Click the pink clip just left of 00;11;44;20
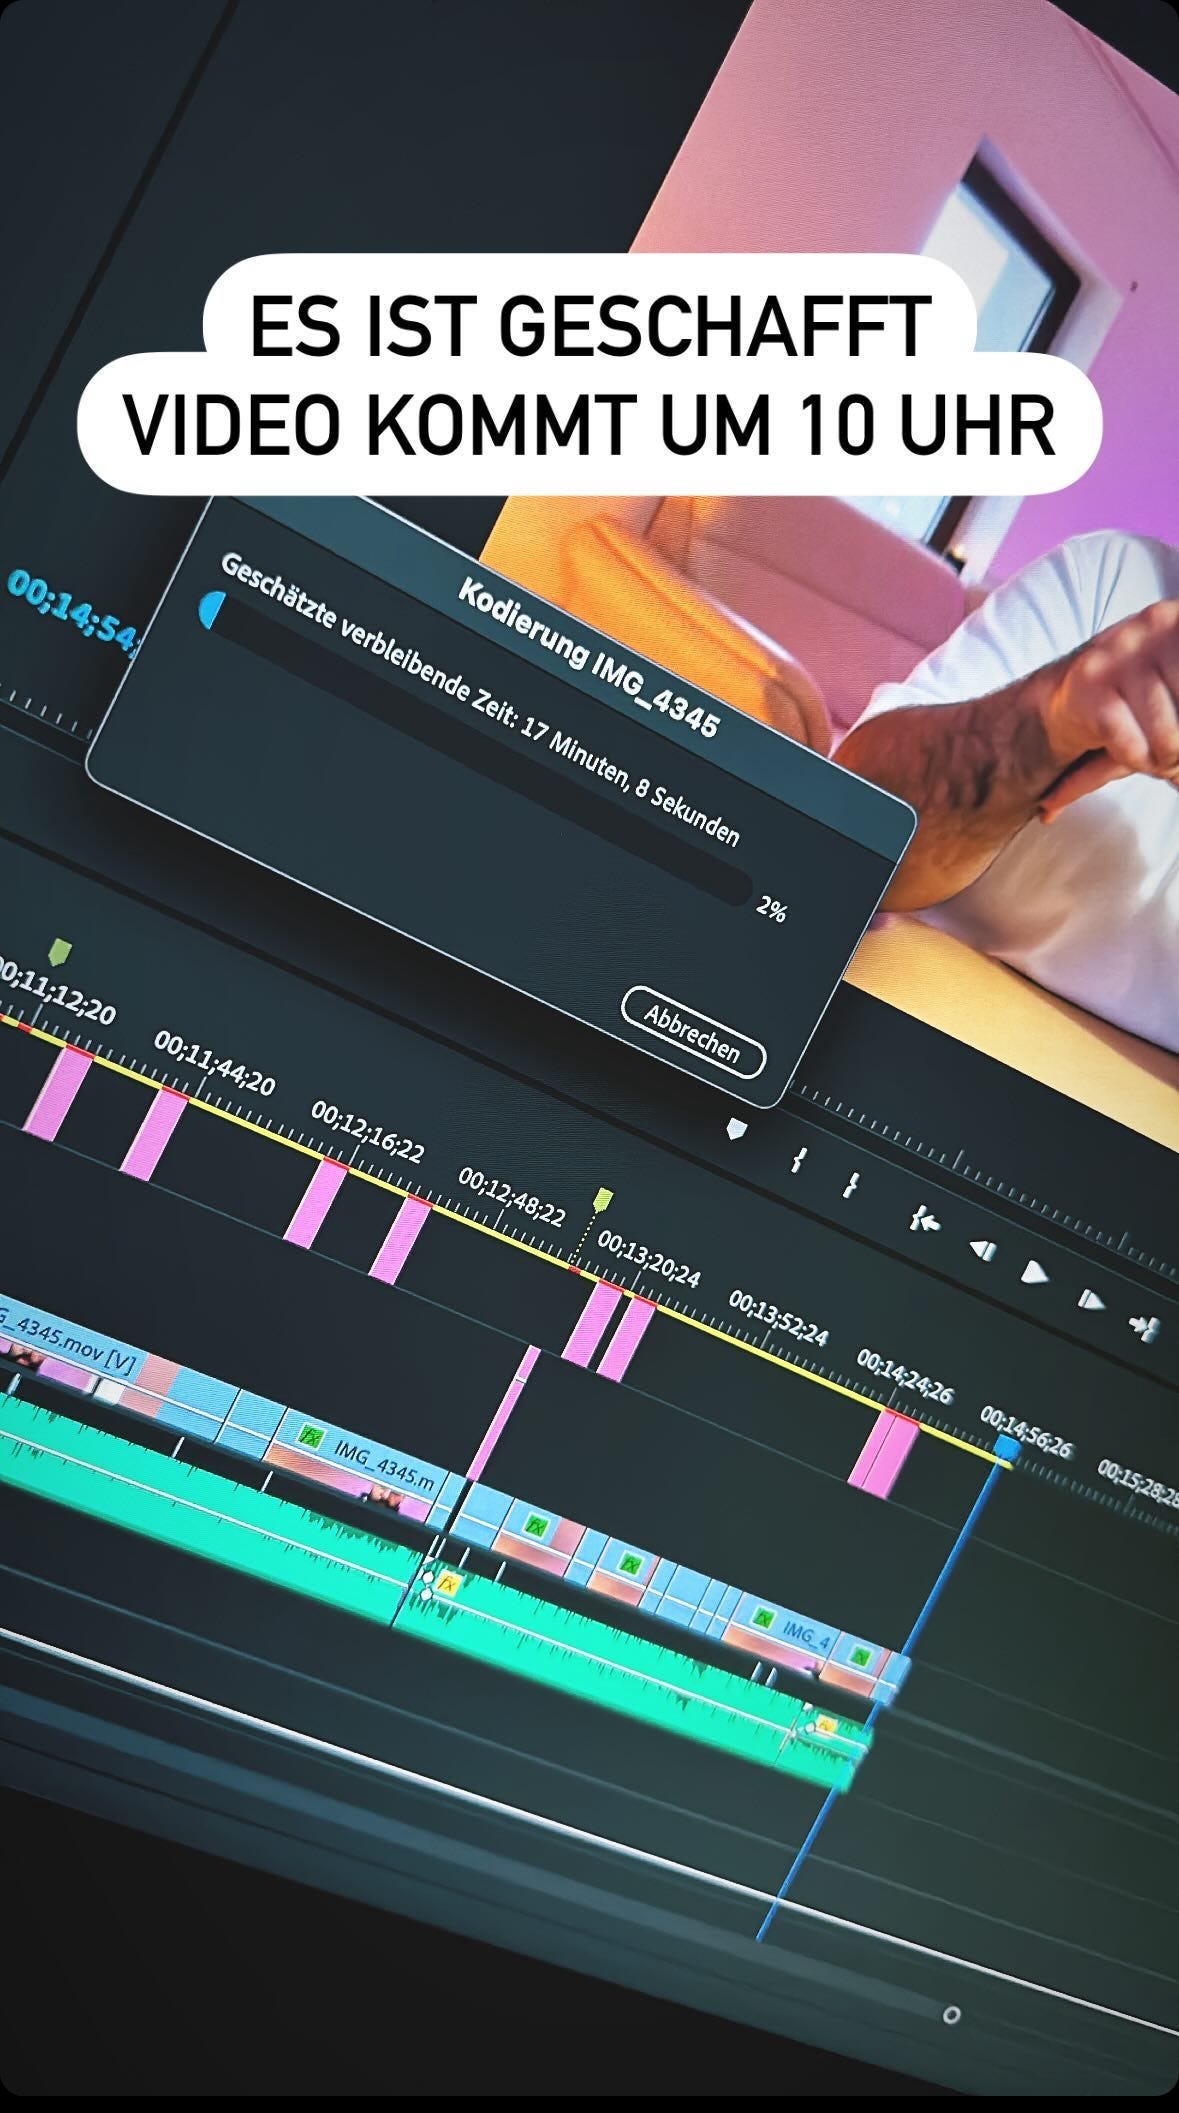The image size is (1179, 2113). (x=154, y=1134)
